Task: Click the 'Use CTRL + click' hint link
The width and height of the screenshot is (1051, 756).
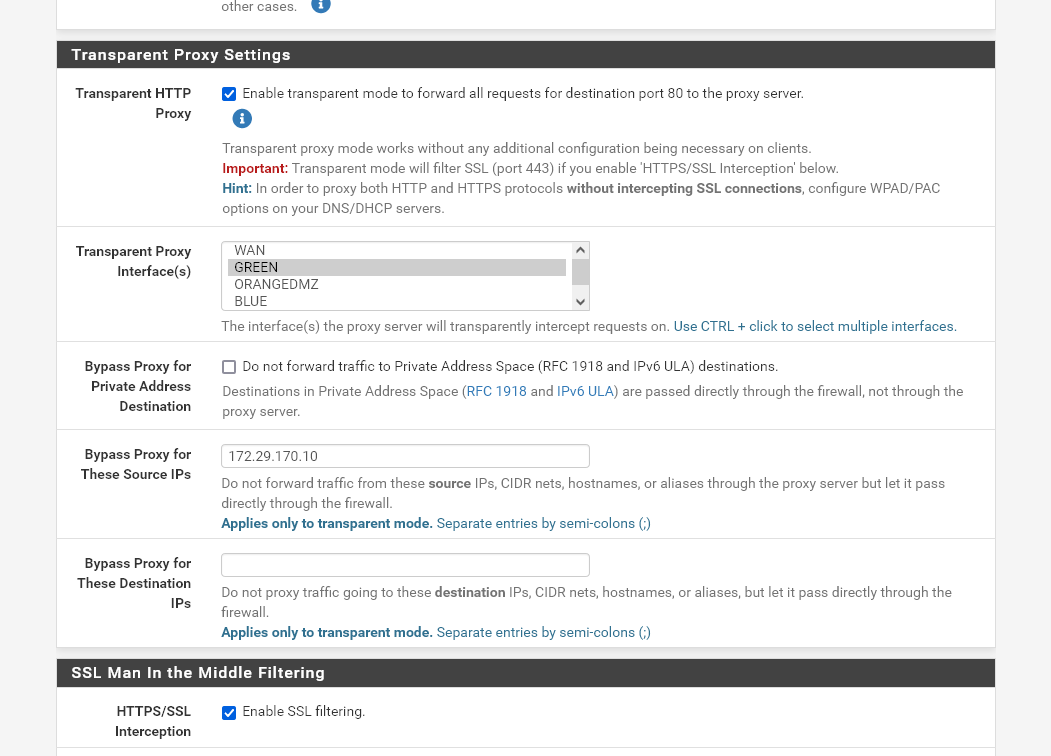Action: click(814, 326)
